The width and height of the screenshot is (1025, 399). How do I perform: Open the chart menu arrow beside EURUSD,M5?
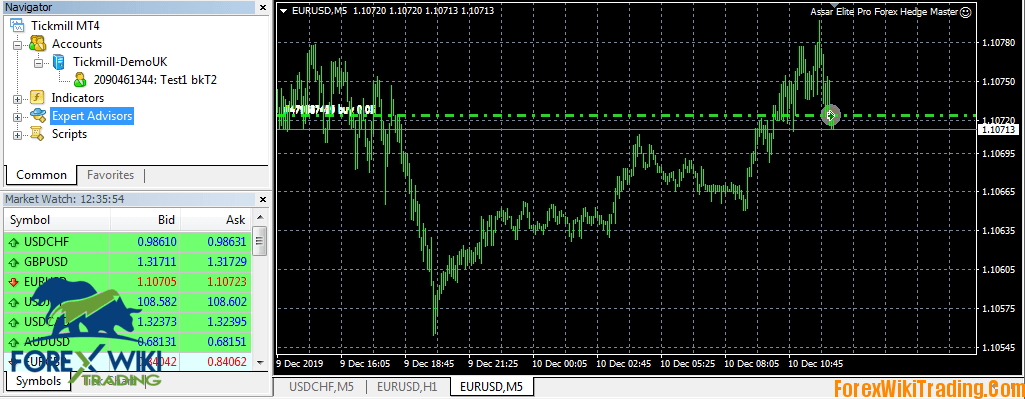[x=283, y=10]
